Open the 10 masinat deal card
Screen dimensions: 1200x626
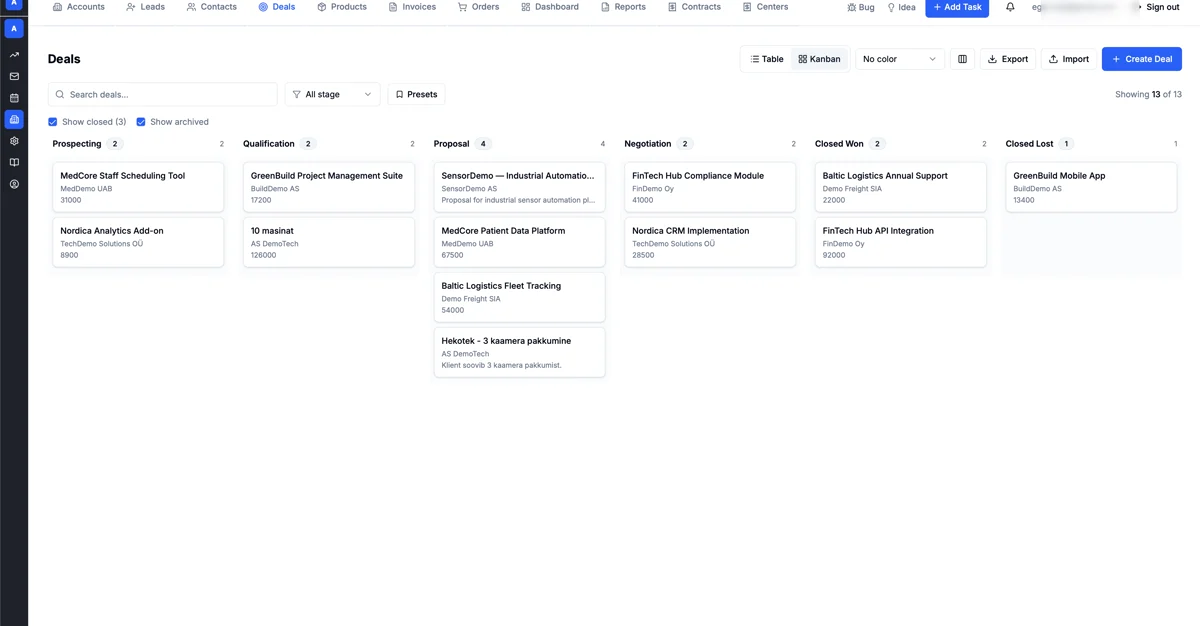[x=329, y=242]
